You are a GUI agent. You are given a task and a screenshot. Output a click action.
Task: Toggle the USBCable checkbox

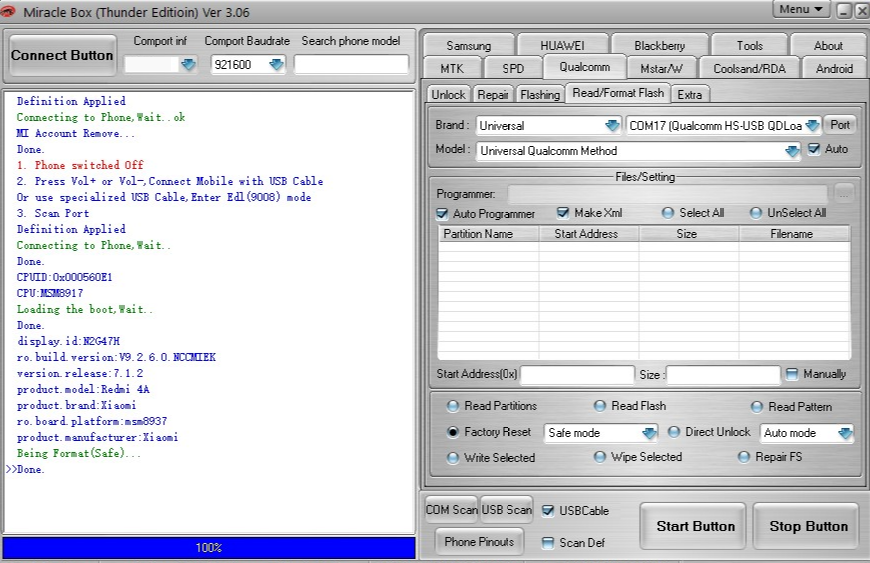[x=548, y=511]
